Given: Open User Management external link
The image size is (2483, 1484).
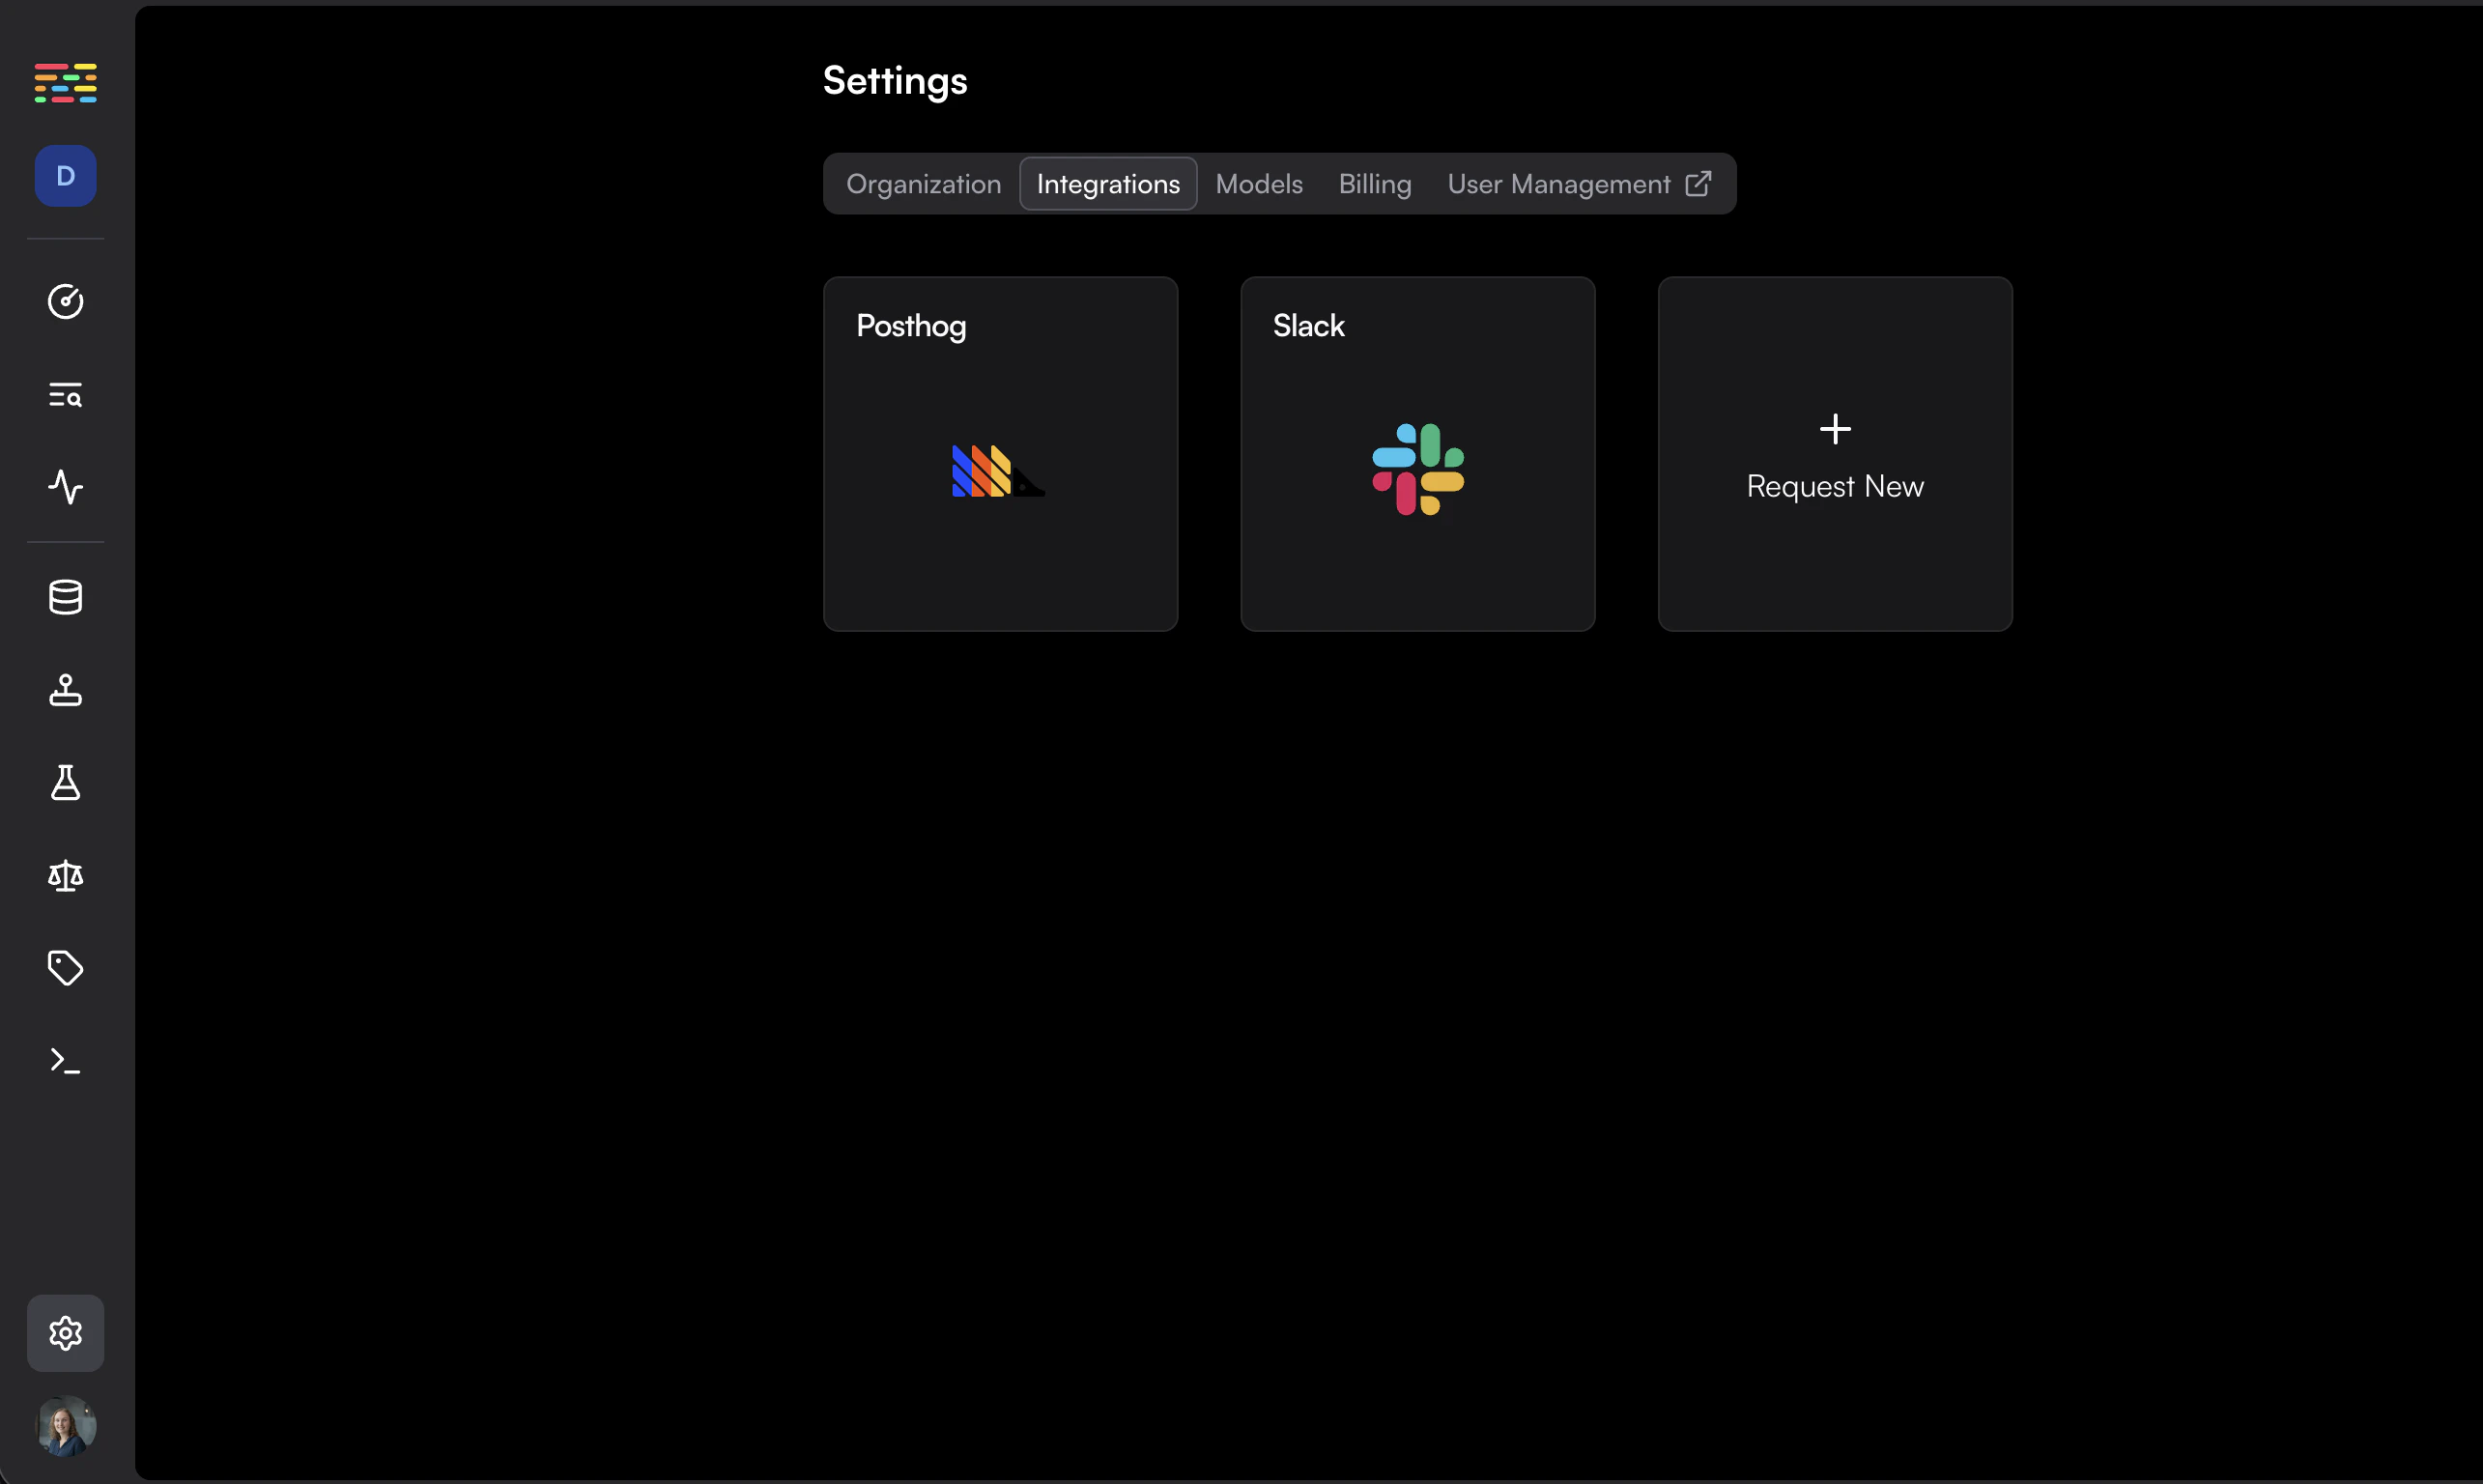Looking at the screenshot, I should pos(1579,184).
